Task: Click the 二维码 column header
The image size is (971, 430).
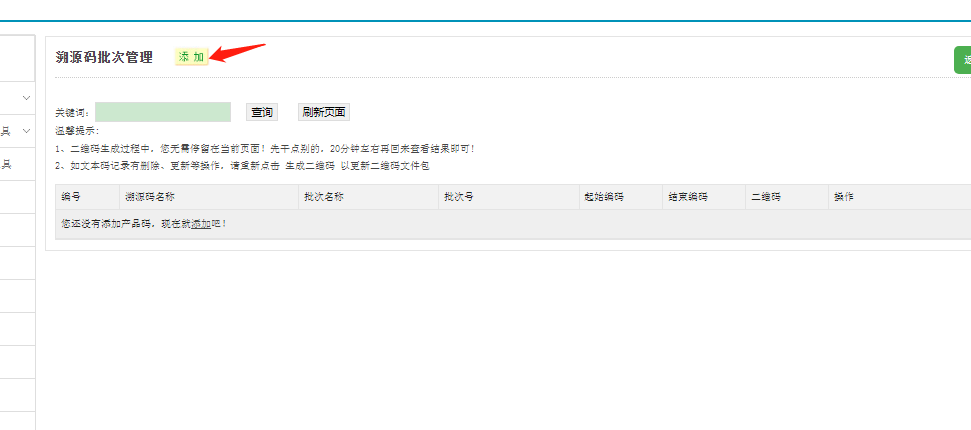Action: point(766,197)
